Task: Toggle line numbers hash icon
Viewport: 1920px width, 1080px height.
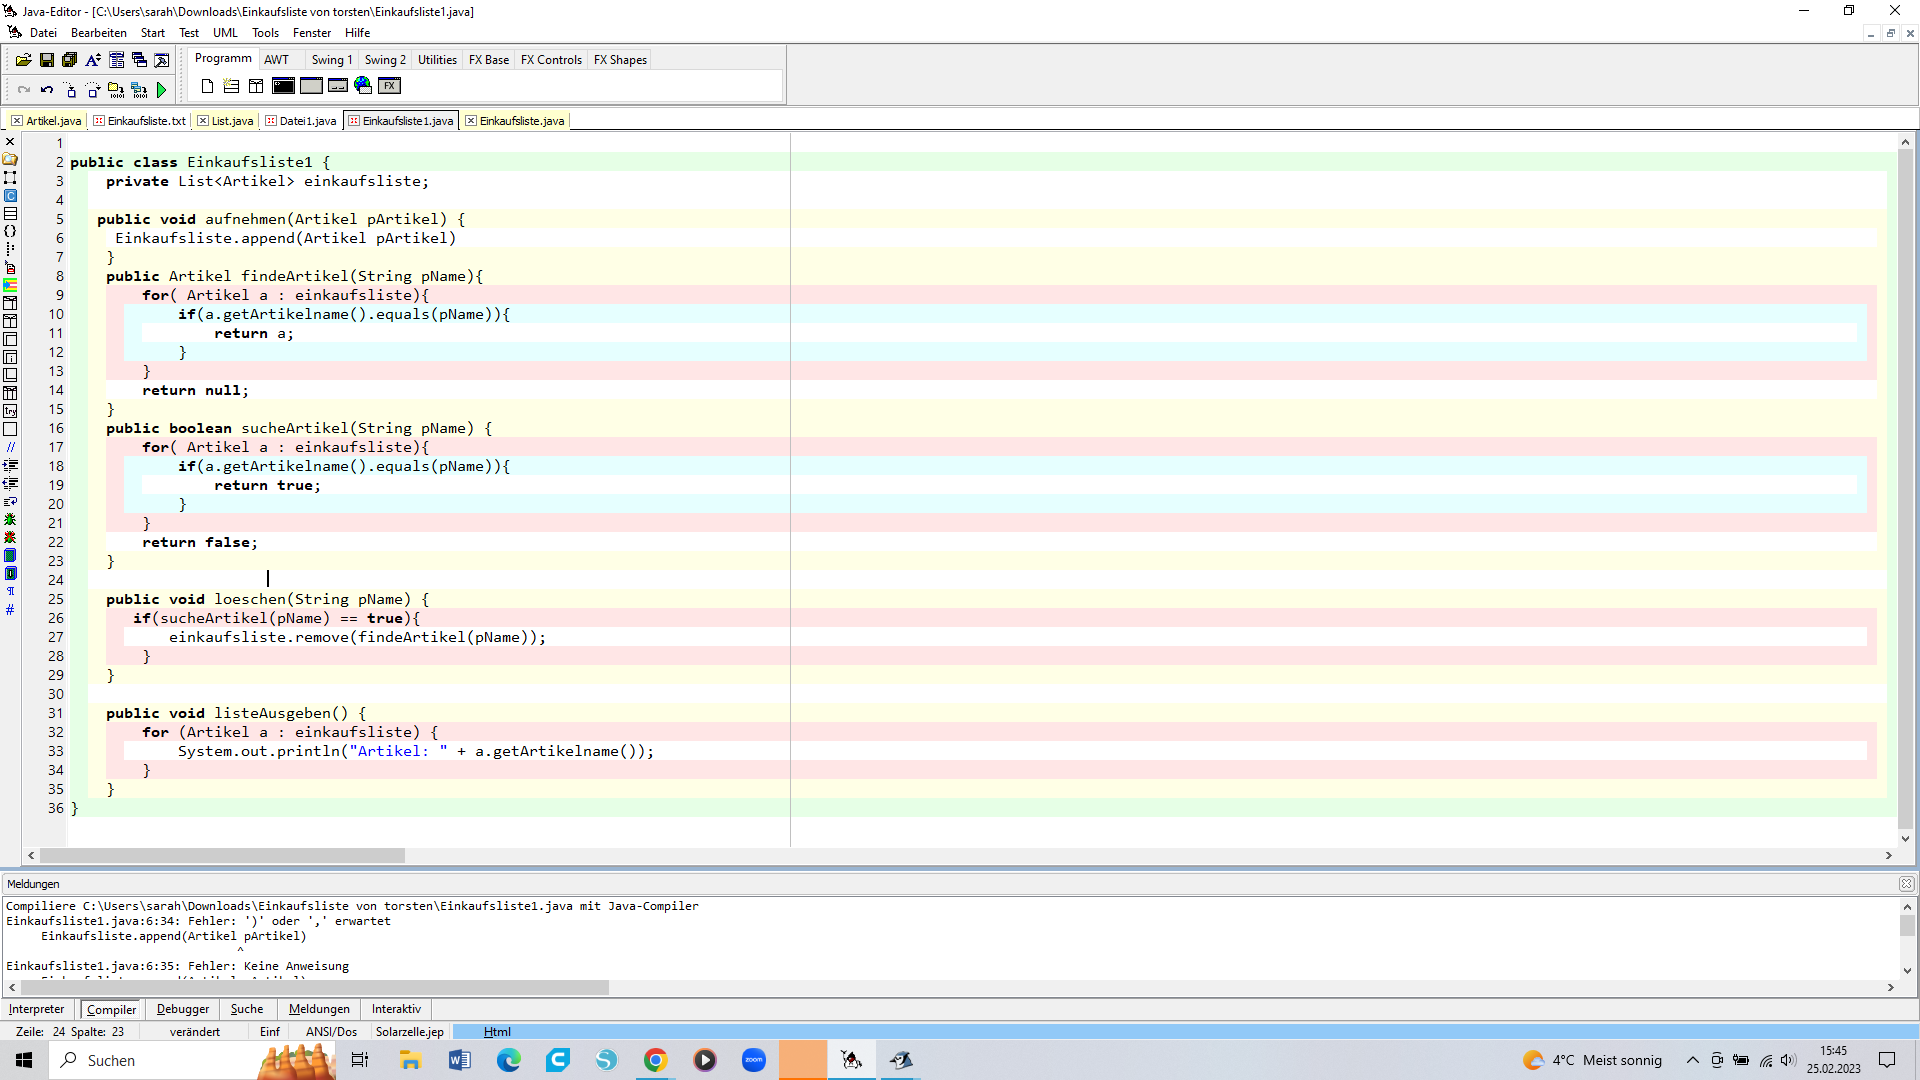Action: [x=10, y=609]
